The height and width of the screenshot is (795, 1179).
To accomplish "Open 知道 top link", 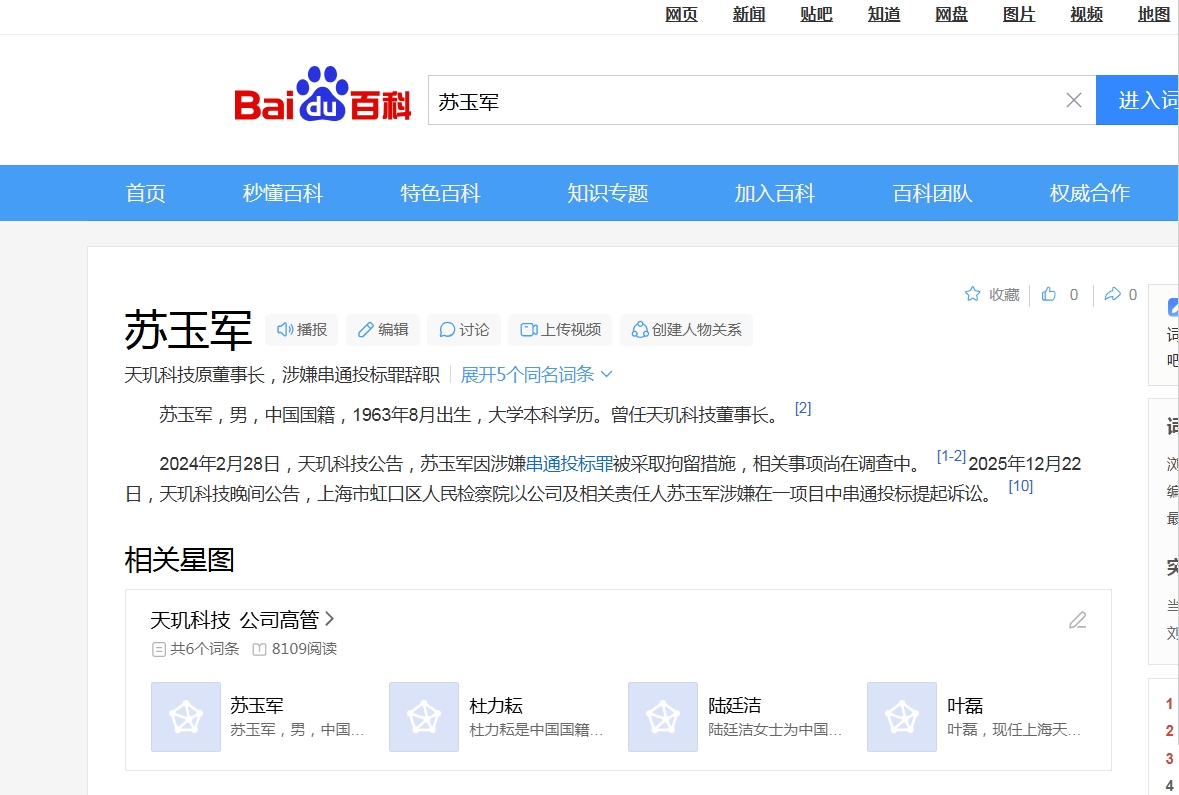I will (883, 14).
